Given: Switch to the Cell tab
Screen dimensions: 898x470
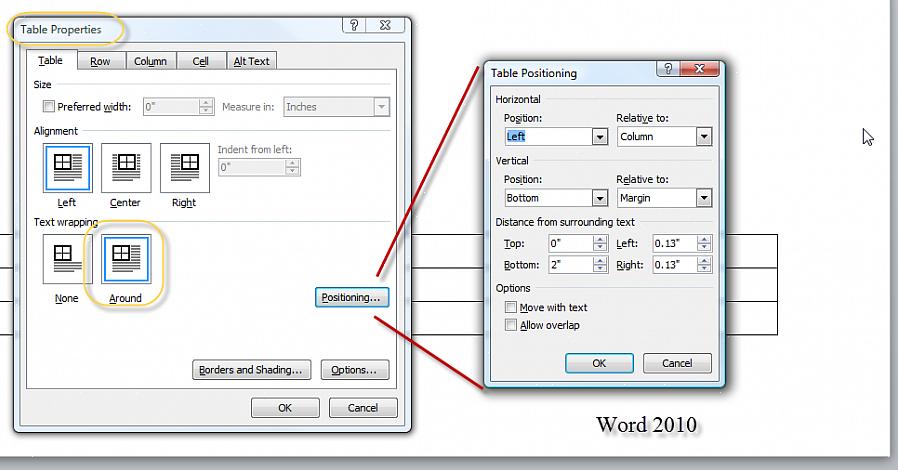Looking at the screenshot, I should click(x=200, y=61).
